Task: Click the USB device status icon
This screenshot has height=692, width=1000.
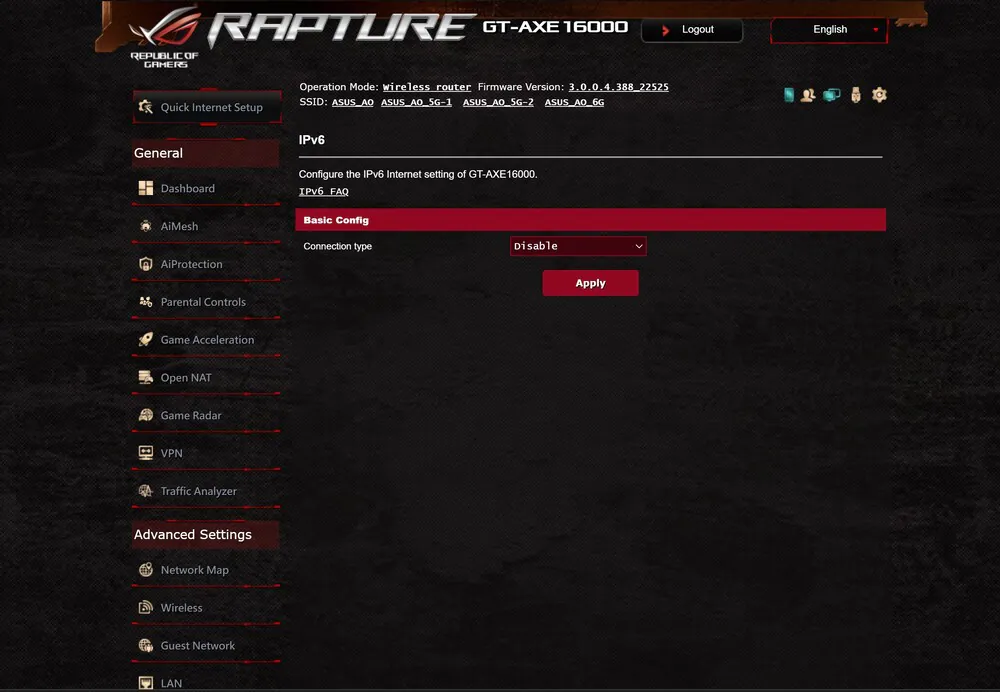Action: click(x=856, y=95)
